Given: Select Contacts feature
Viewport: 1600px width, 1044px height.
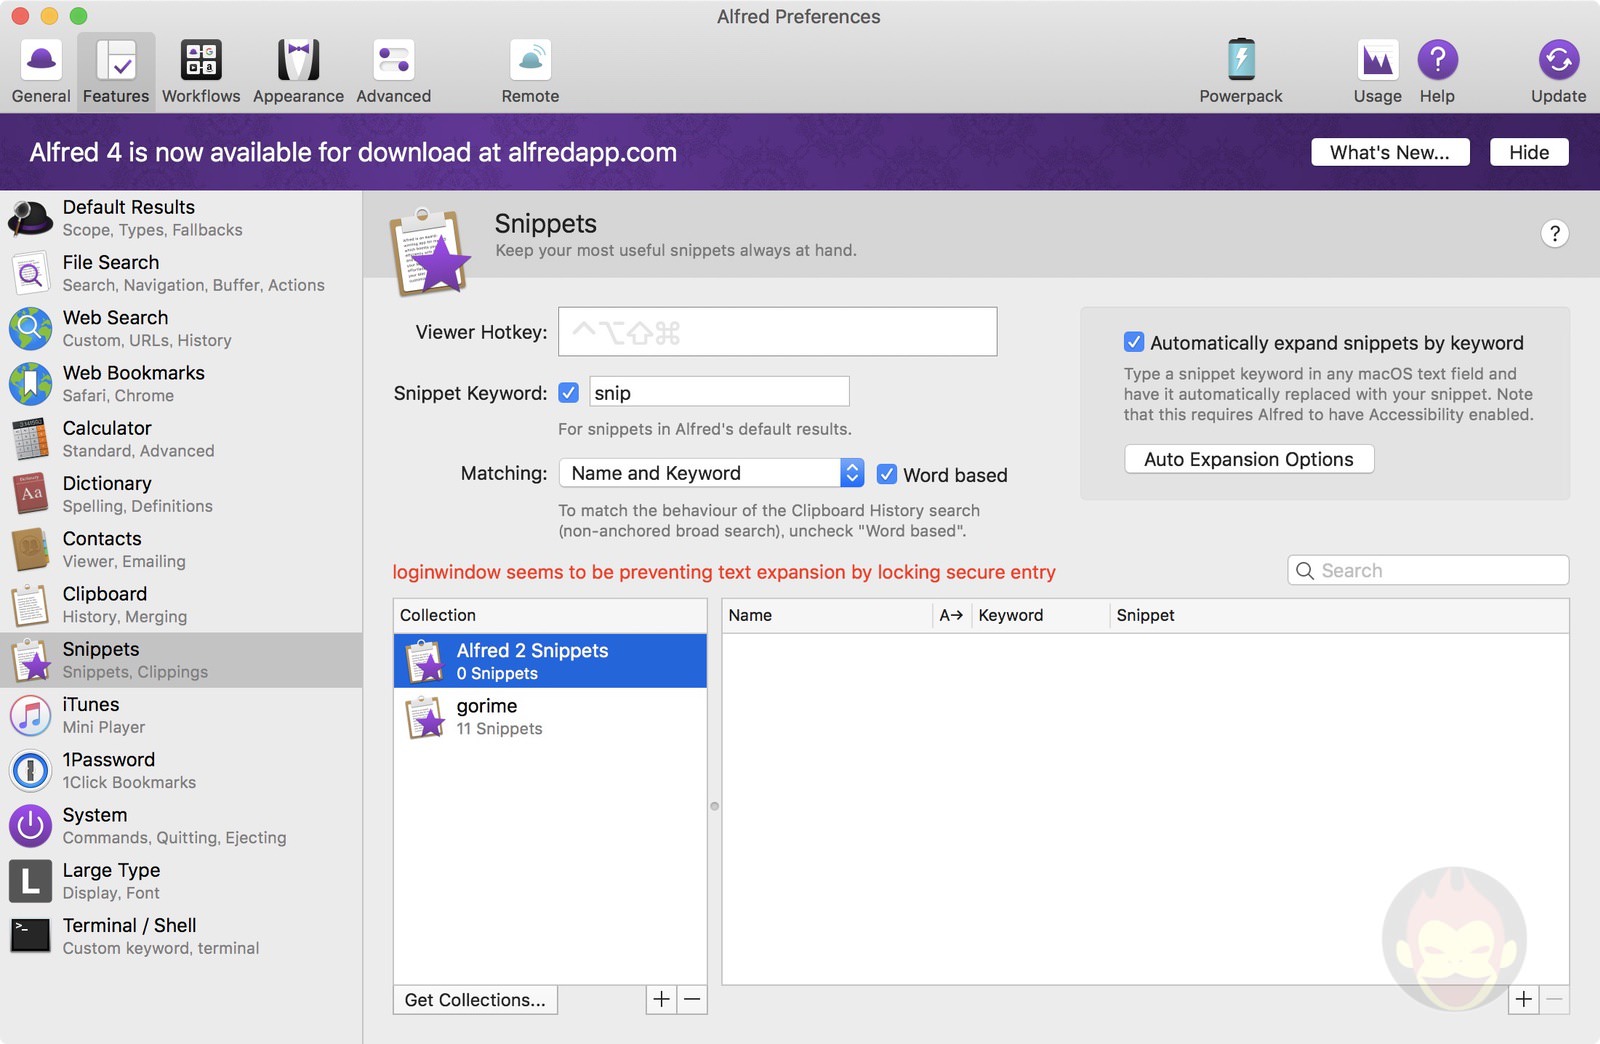Looking at the screenshot, I should 181,549.
